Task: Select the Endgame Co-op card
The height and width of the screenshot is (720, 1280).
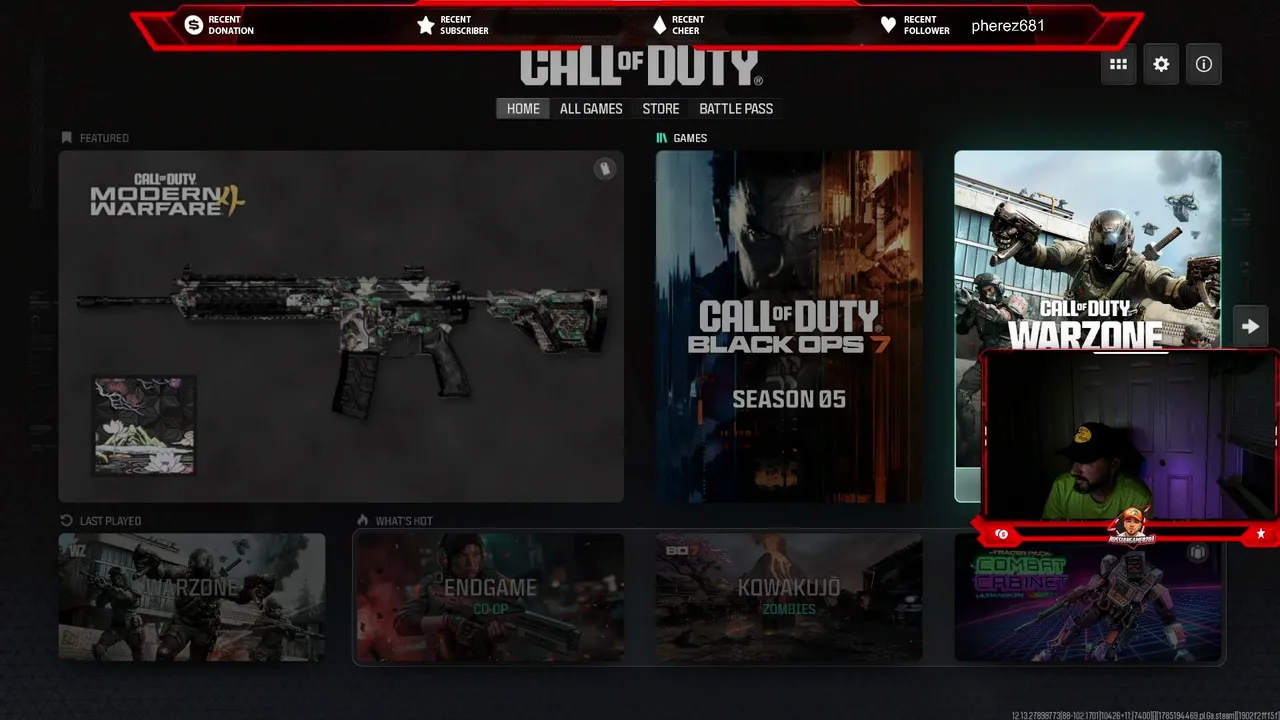Action: pyautogui.click(x=490, y=597)
